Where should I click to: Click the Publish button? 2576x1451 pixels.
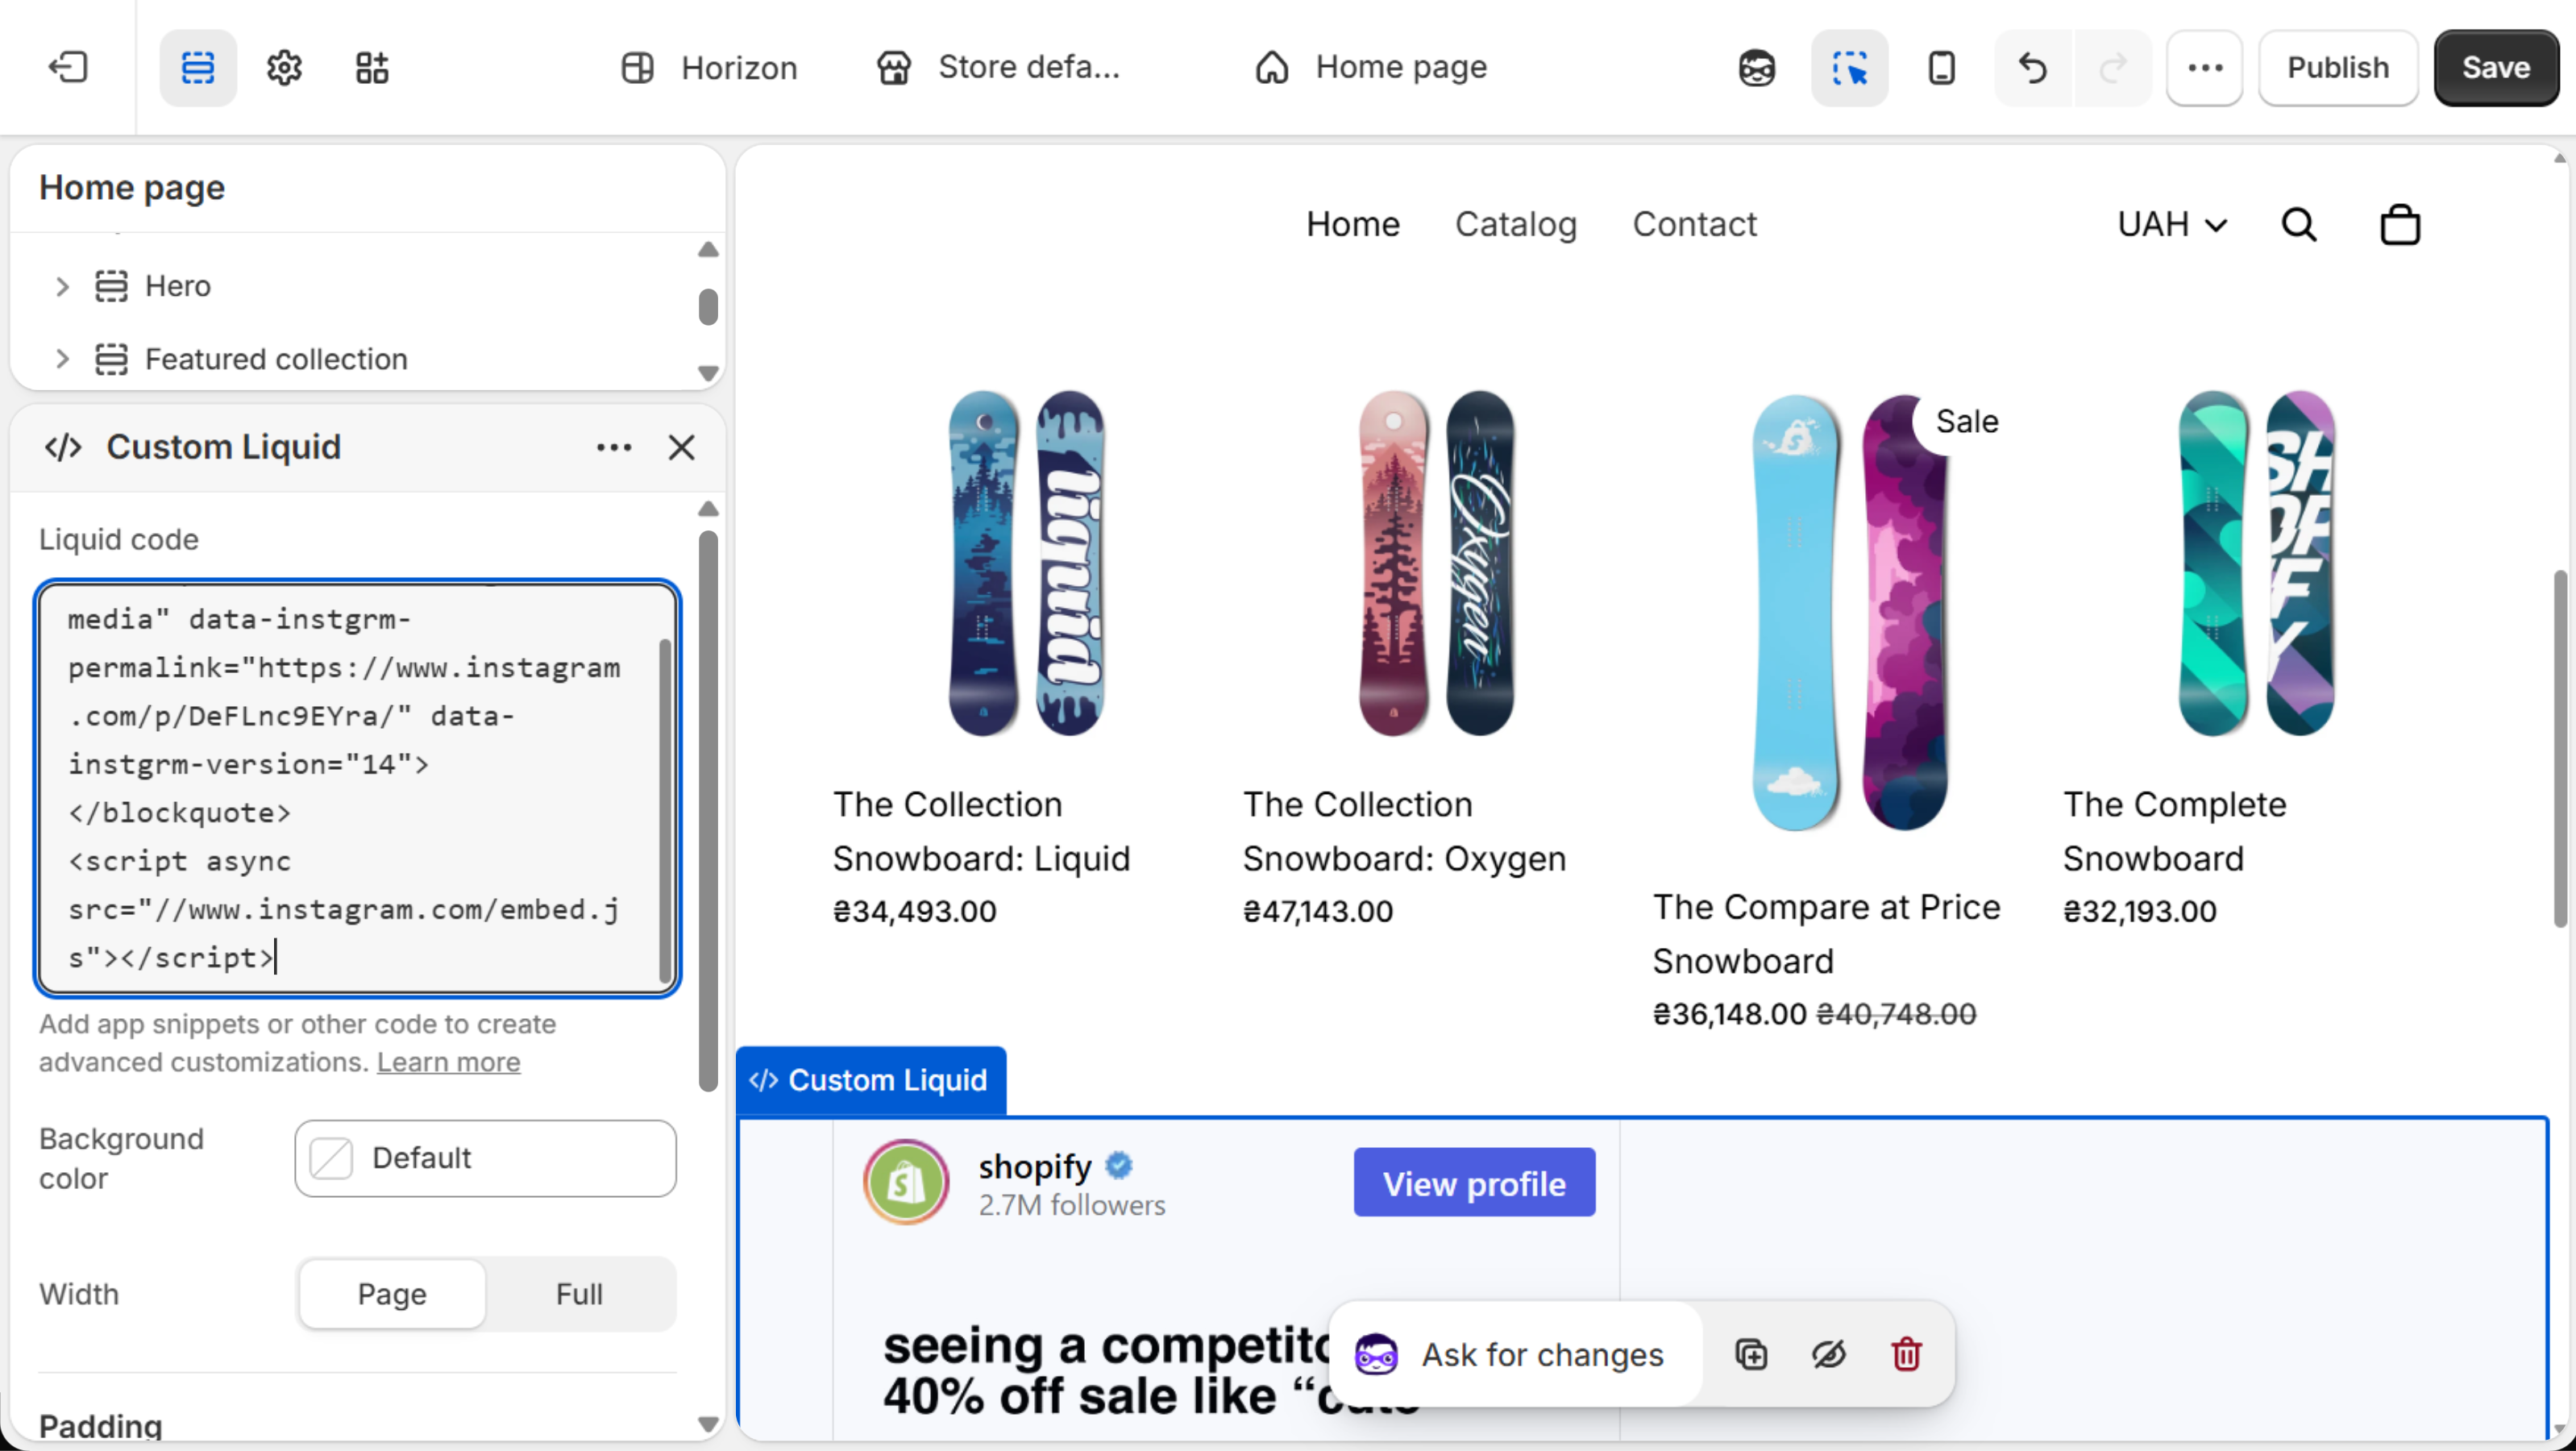coord(2338,67)
